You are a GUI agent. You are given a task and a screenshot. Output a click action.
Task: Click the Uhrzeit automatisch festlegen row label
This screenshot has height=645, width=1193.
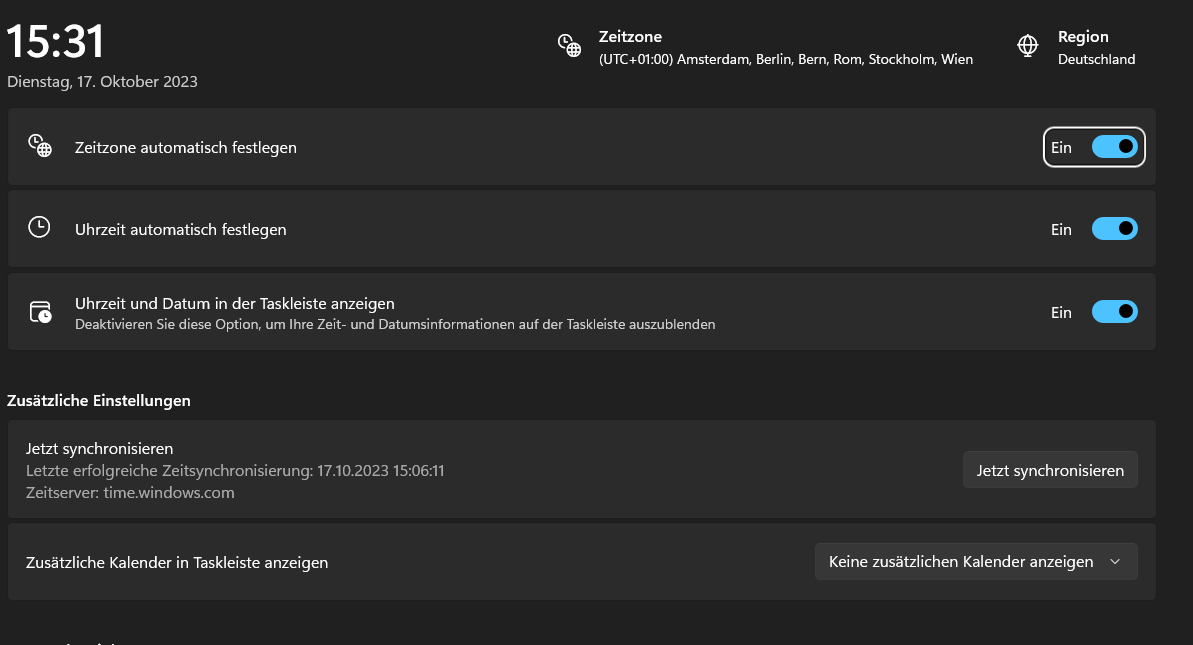tap(181, 230)
